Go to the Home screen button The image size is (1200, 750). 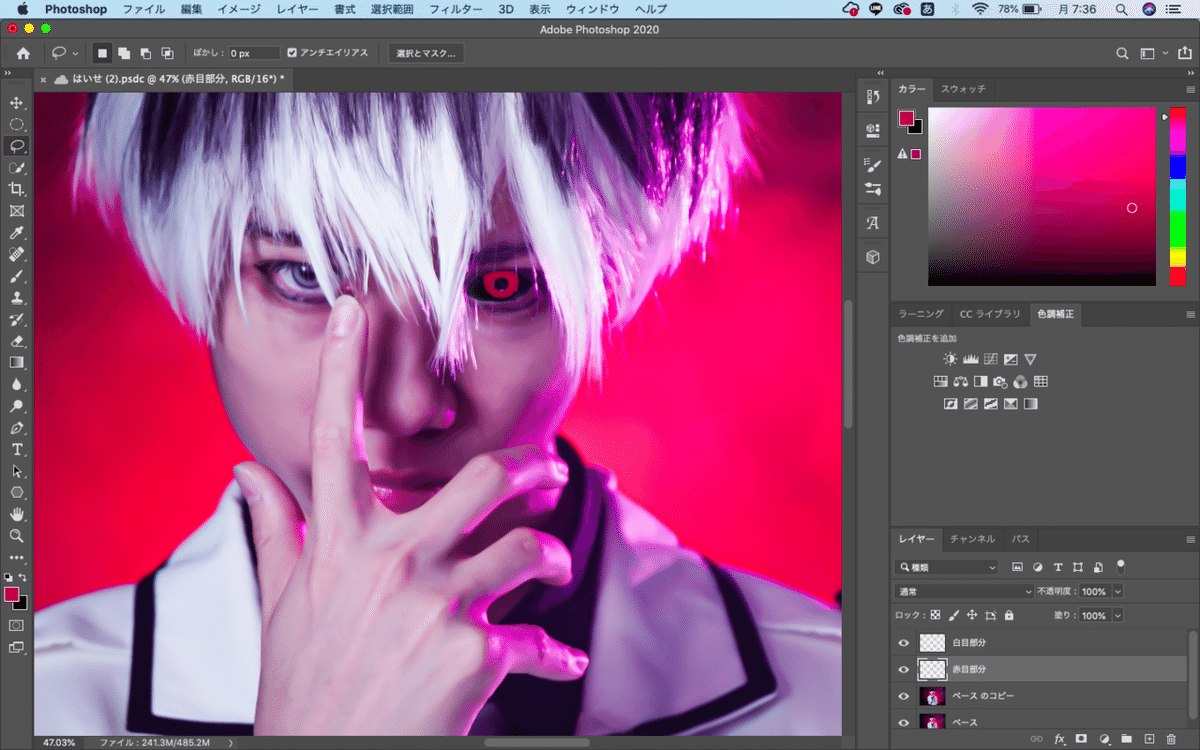click(x=23, y=53)
